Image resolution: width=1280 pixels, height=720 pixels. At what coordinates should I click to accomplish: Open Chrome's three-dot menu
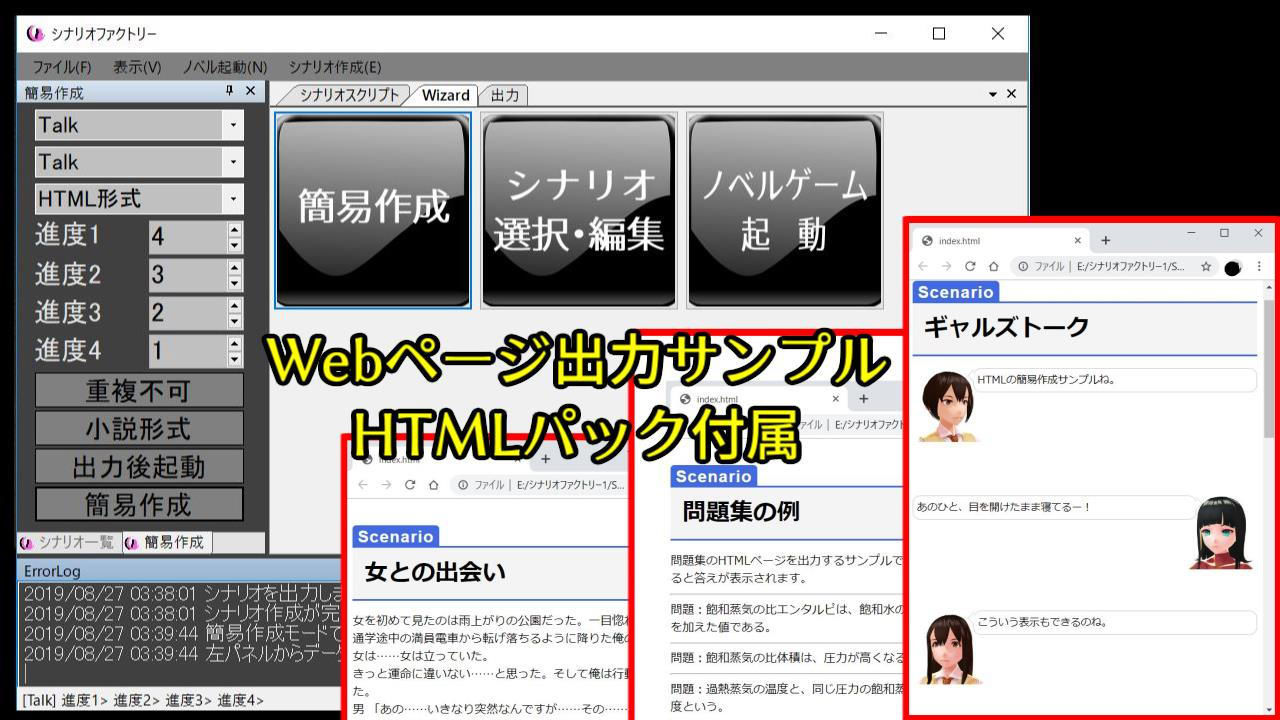1259,267
